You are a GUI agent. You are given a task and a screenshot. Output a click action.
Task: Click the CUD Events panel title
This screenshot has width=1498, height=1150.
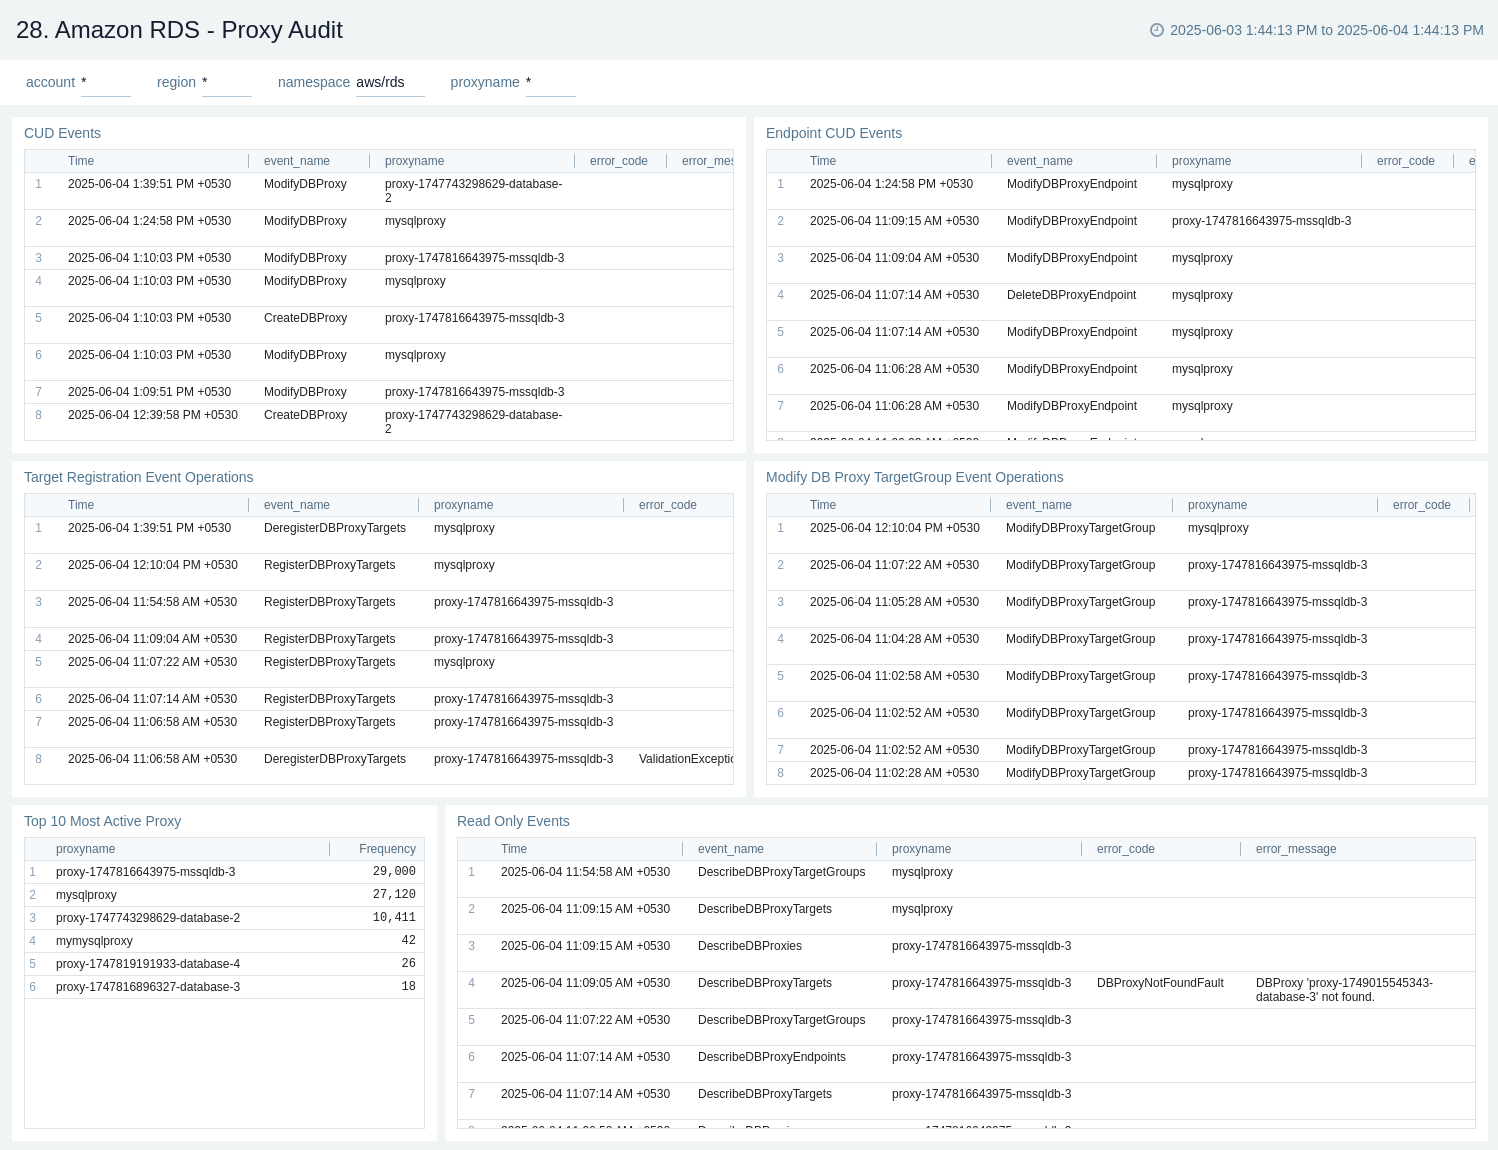[62, 133]
